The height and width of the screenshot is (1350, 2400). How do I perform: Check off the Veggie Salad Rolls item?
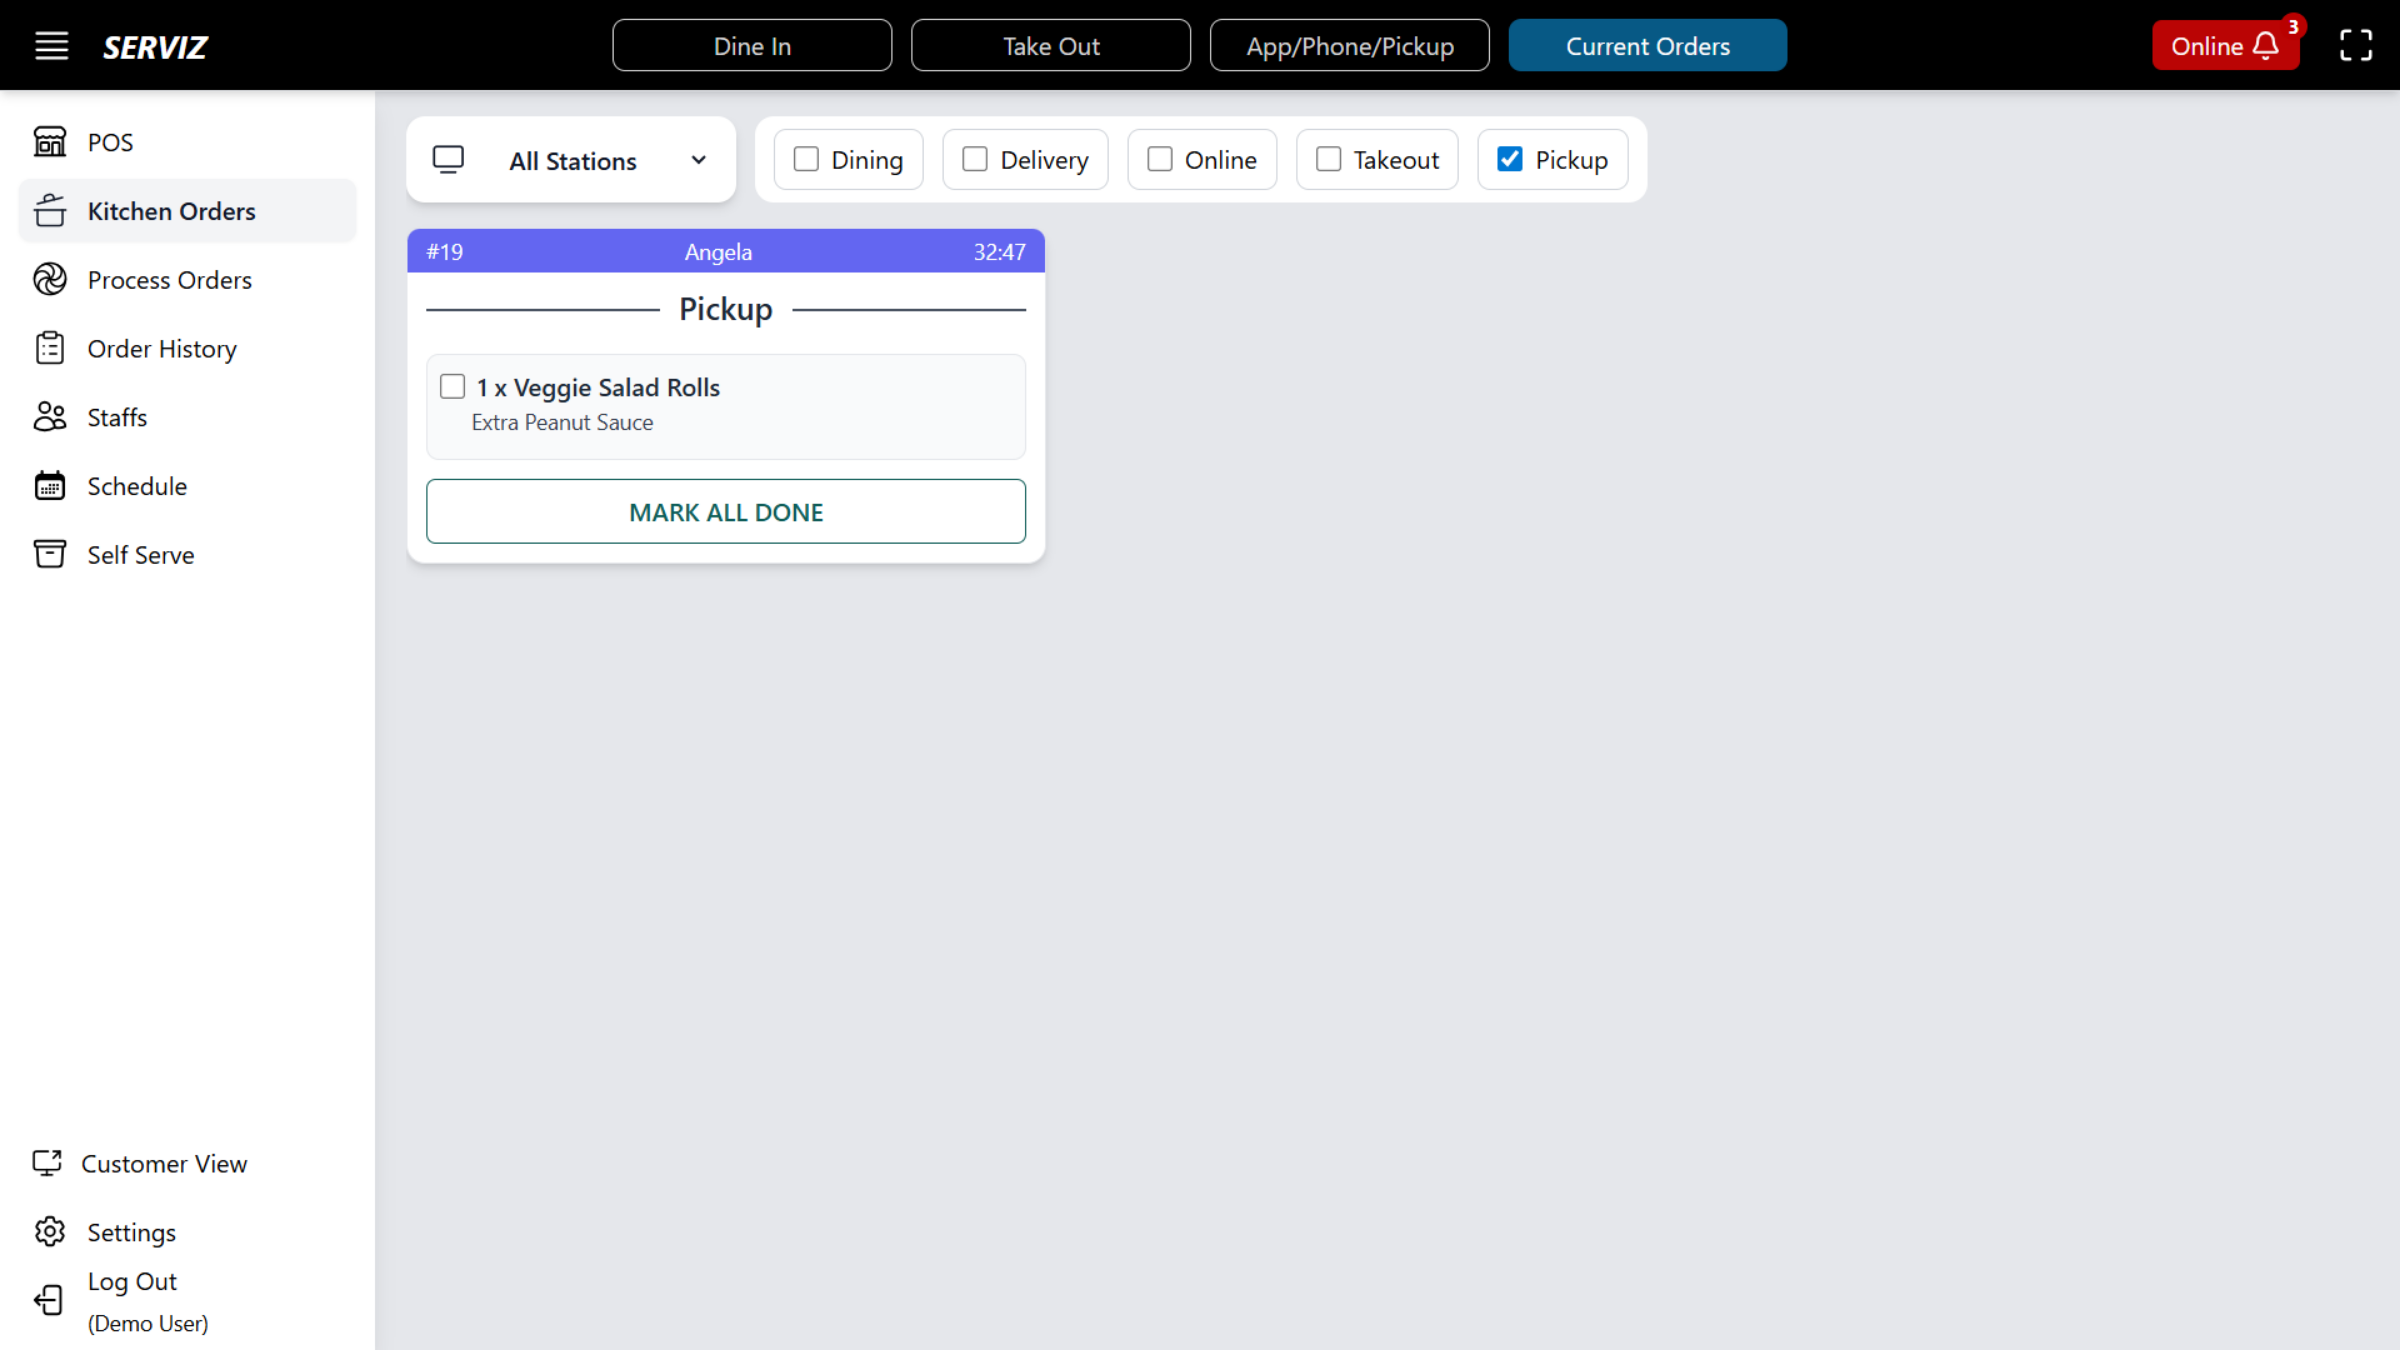pos(453,387)
